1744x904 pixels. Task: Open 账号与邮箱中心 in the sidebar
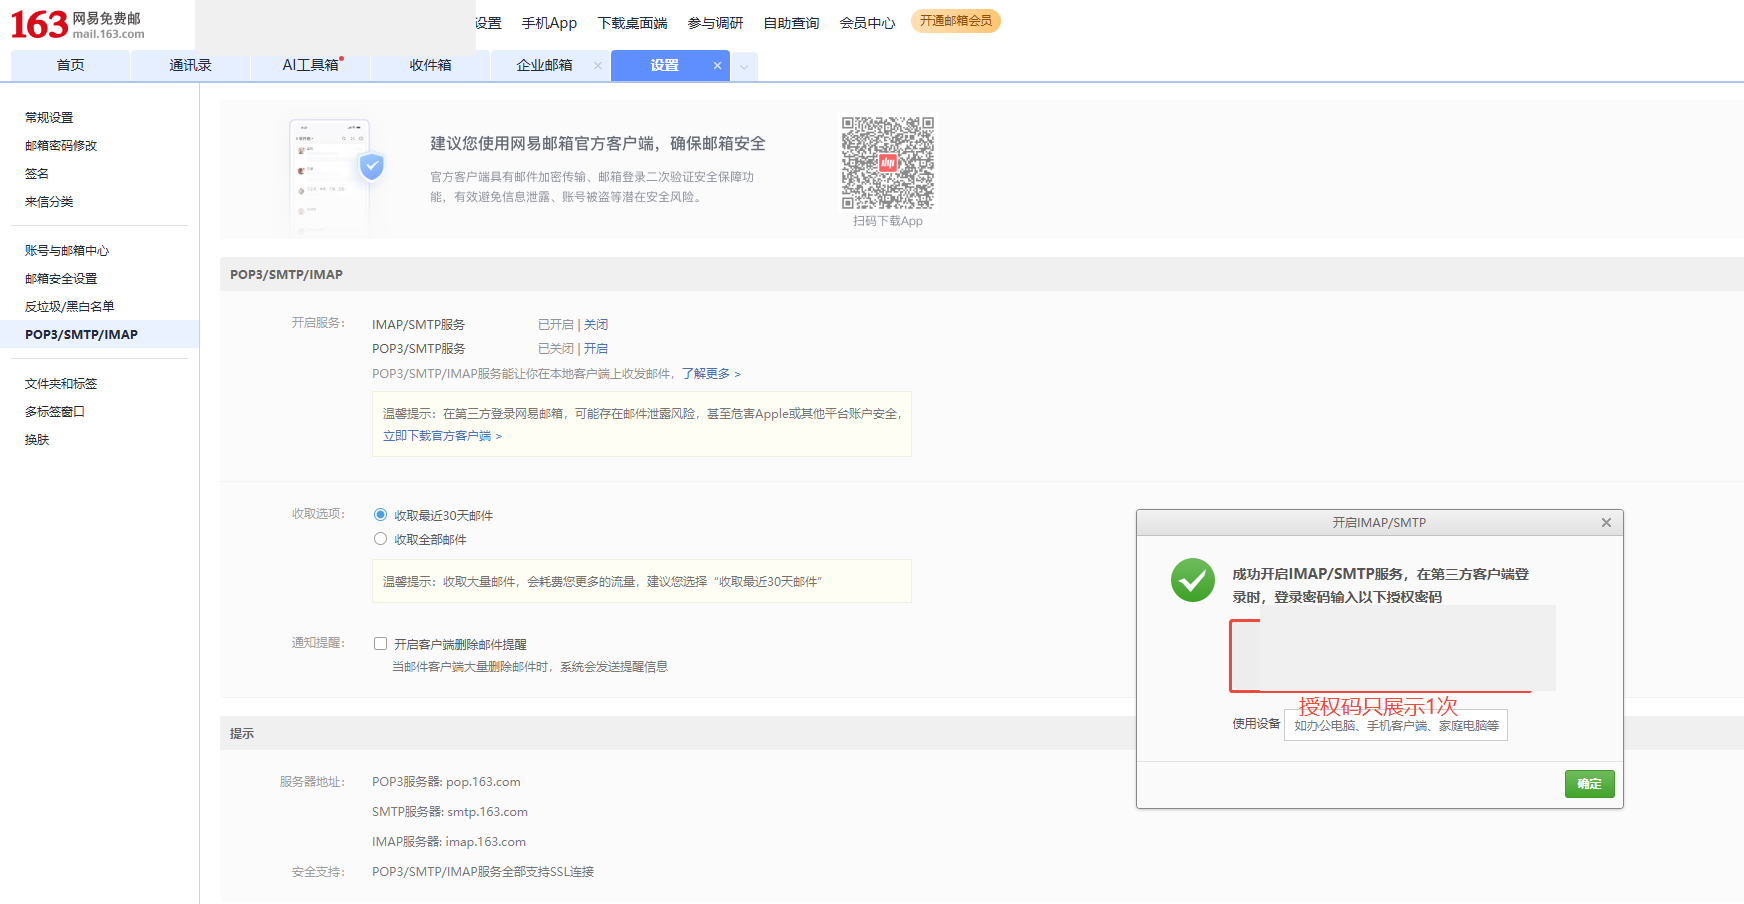point(67,251)
